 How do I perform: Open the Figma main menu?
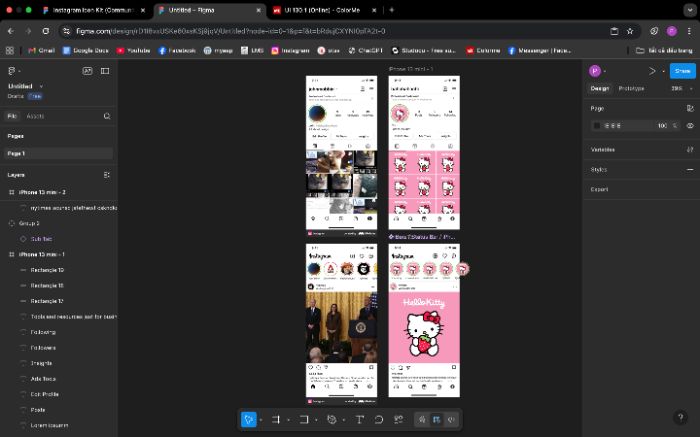coord(14,71)
